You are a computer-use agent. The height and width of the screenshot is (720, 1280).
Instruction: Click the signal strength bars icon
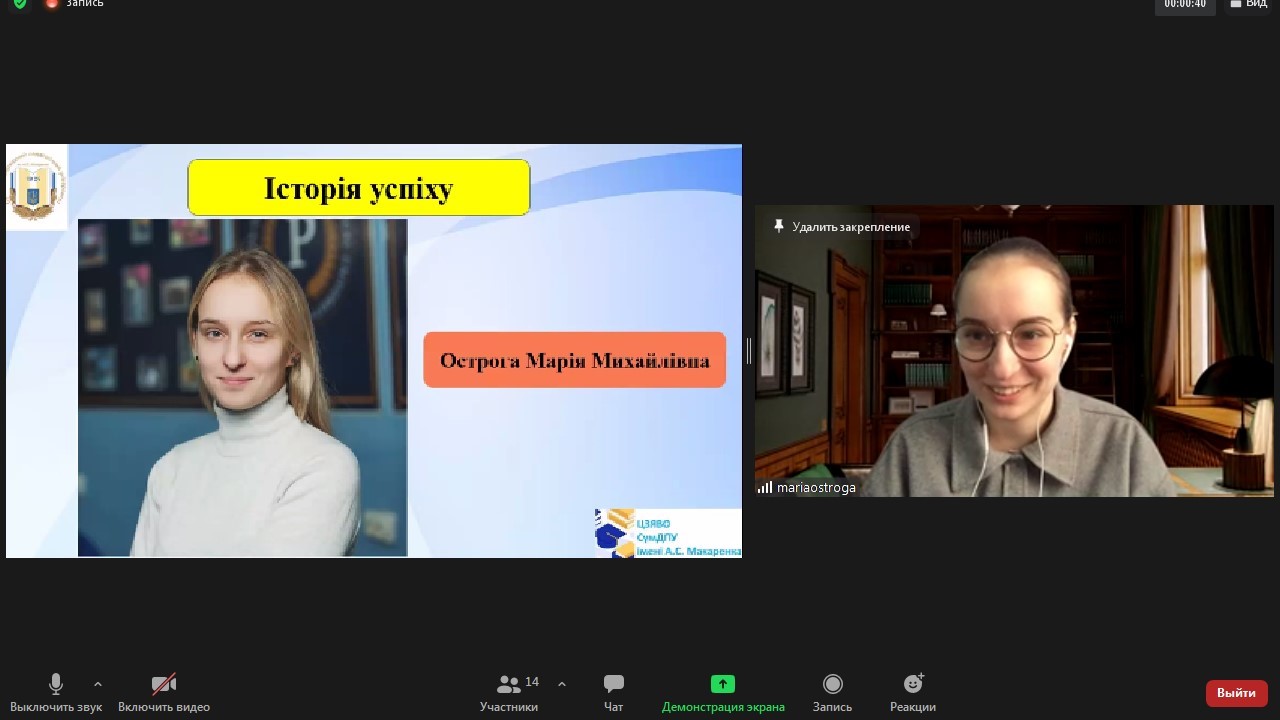pyautogui.click(x=765, y=488)
